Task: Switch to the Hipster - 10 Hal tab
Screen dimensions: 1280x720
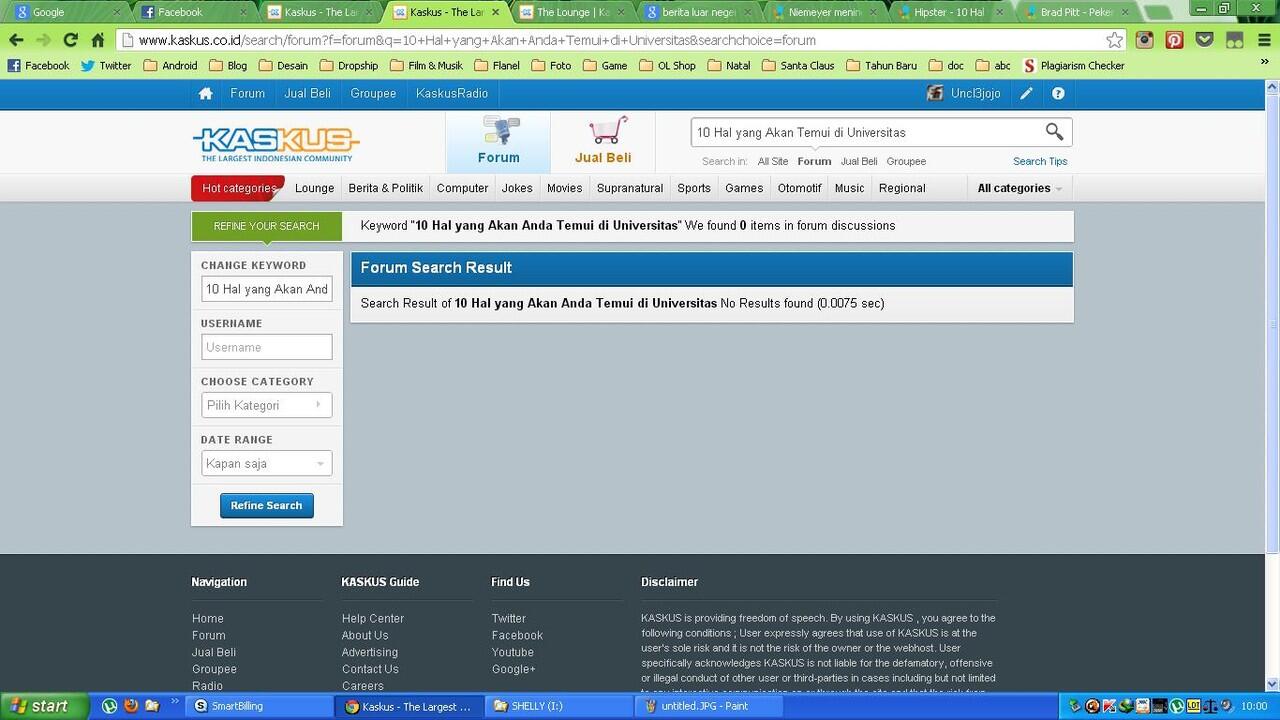Action: click(951, 12)
